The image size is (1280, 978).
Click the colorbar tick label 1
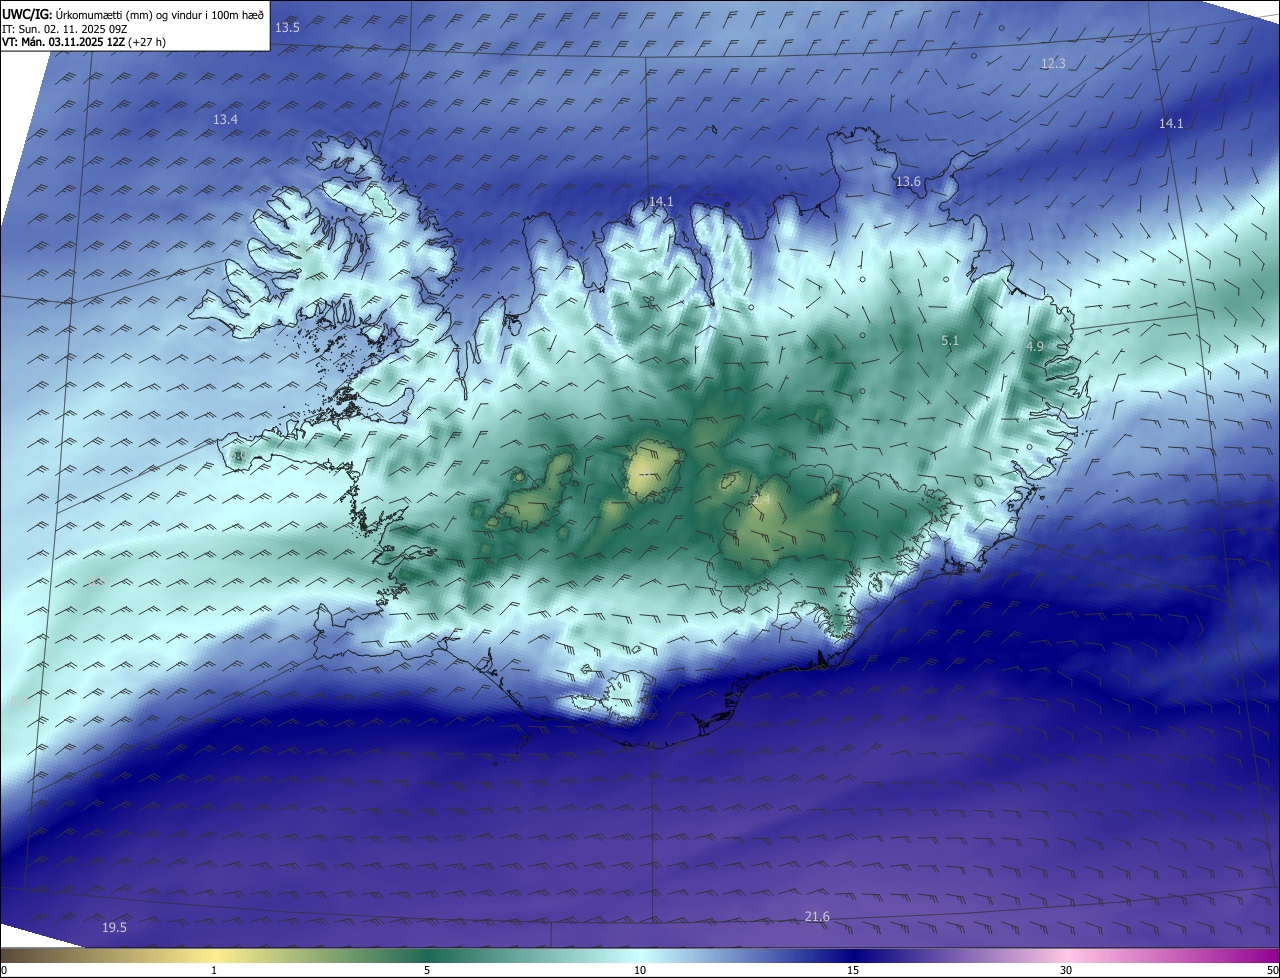click(215, 970)
